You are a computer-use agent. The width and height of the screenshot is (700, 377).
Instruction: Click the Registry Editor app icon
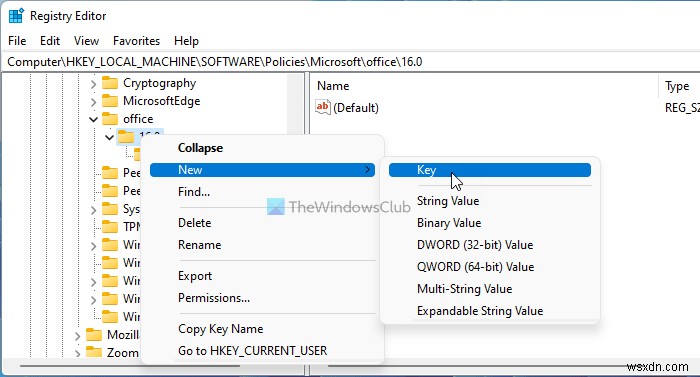point(16,16)
